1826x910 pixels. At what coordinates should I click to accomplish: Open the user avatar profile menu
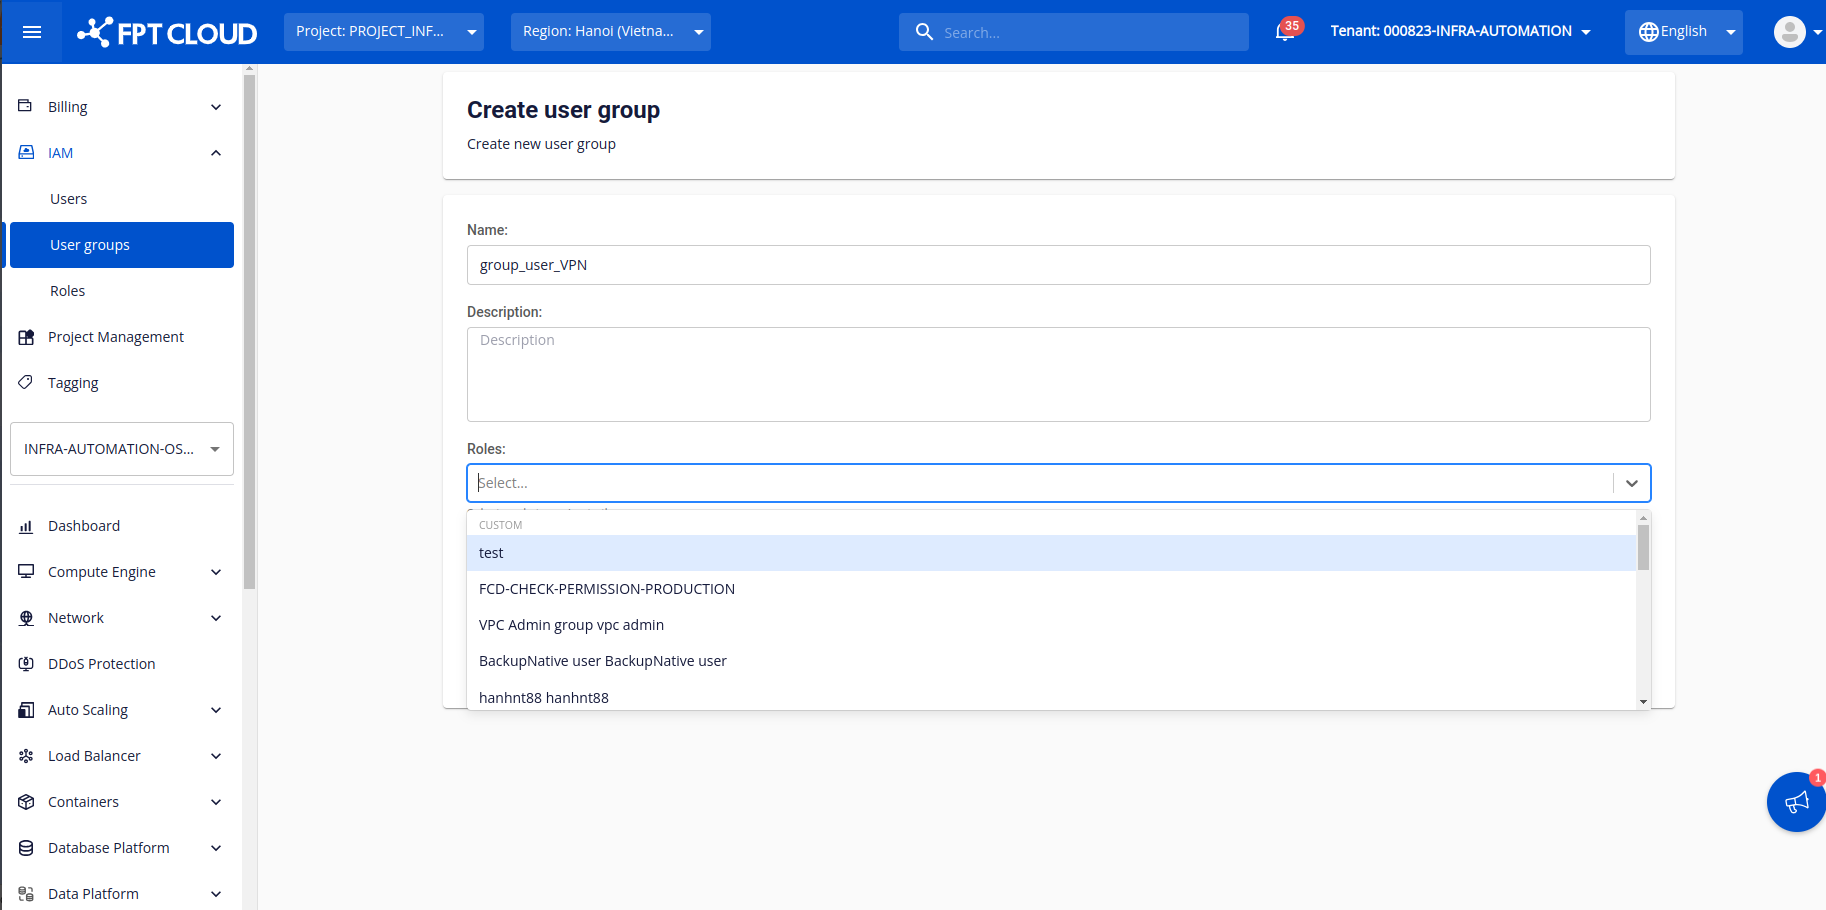pos(1790,32)
